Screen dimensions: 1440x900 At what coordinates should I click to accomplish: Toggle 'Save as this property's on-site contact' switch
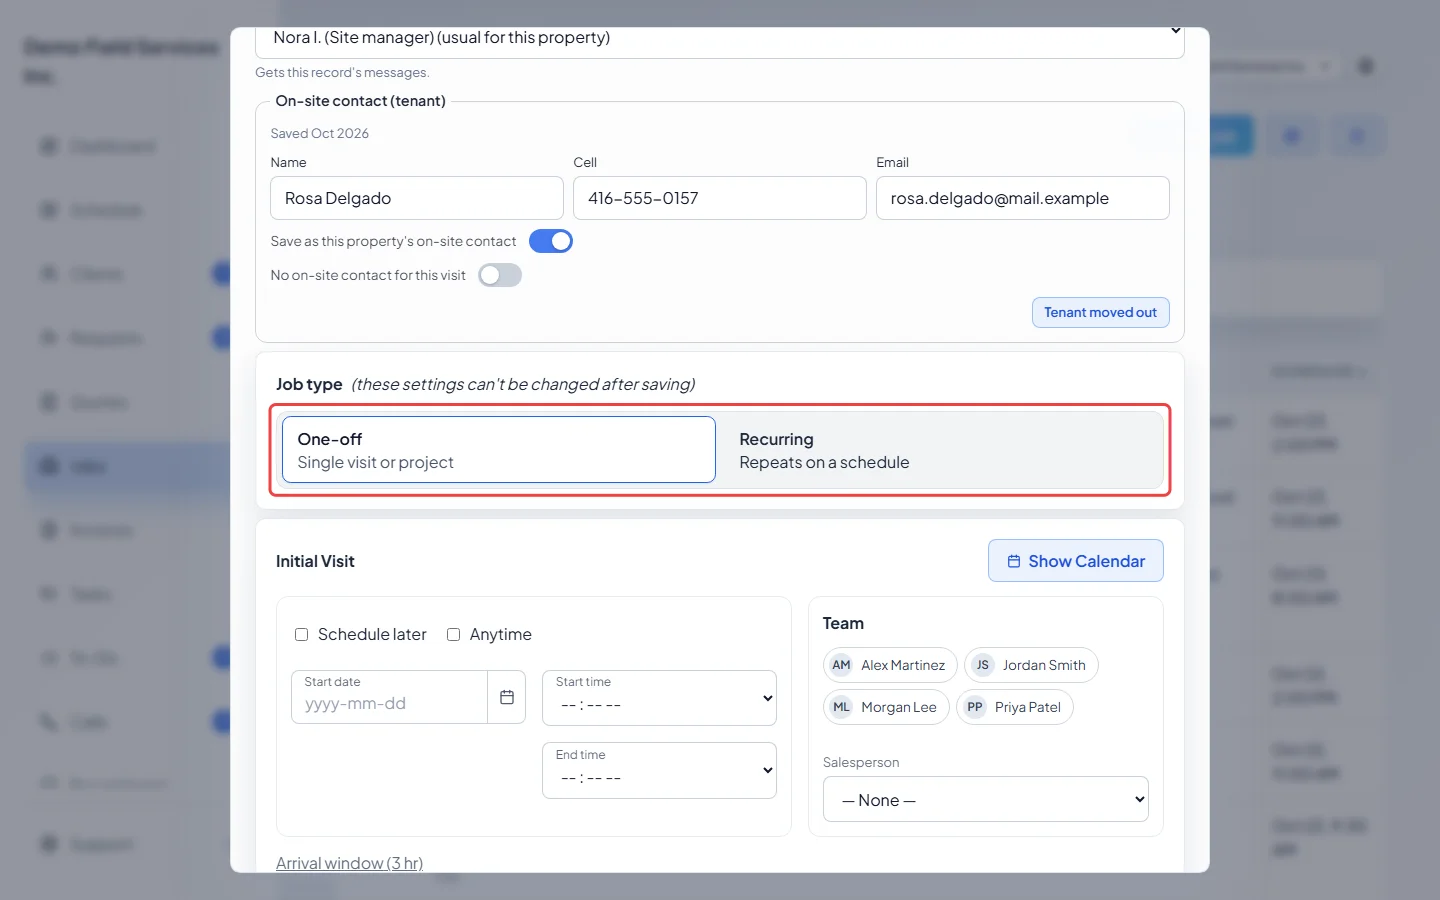(x=551, y=241)
